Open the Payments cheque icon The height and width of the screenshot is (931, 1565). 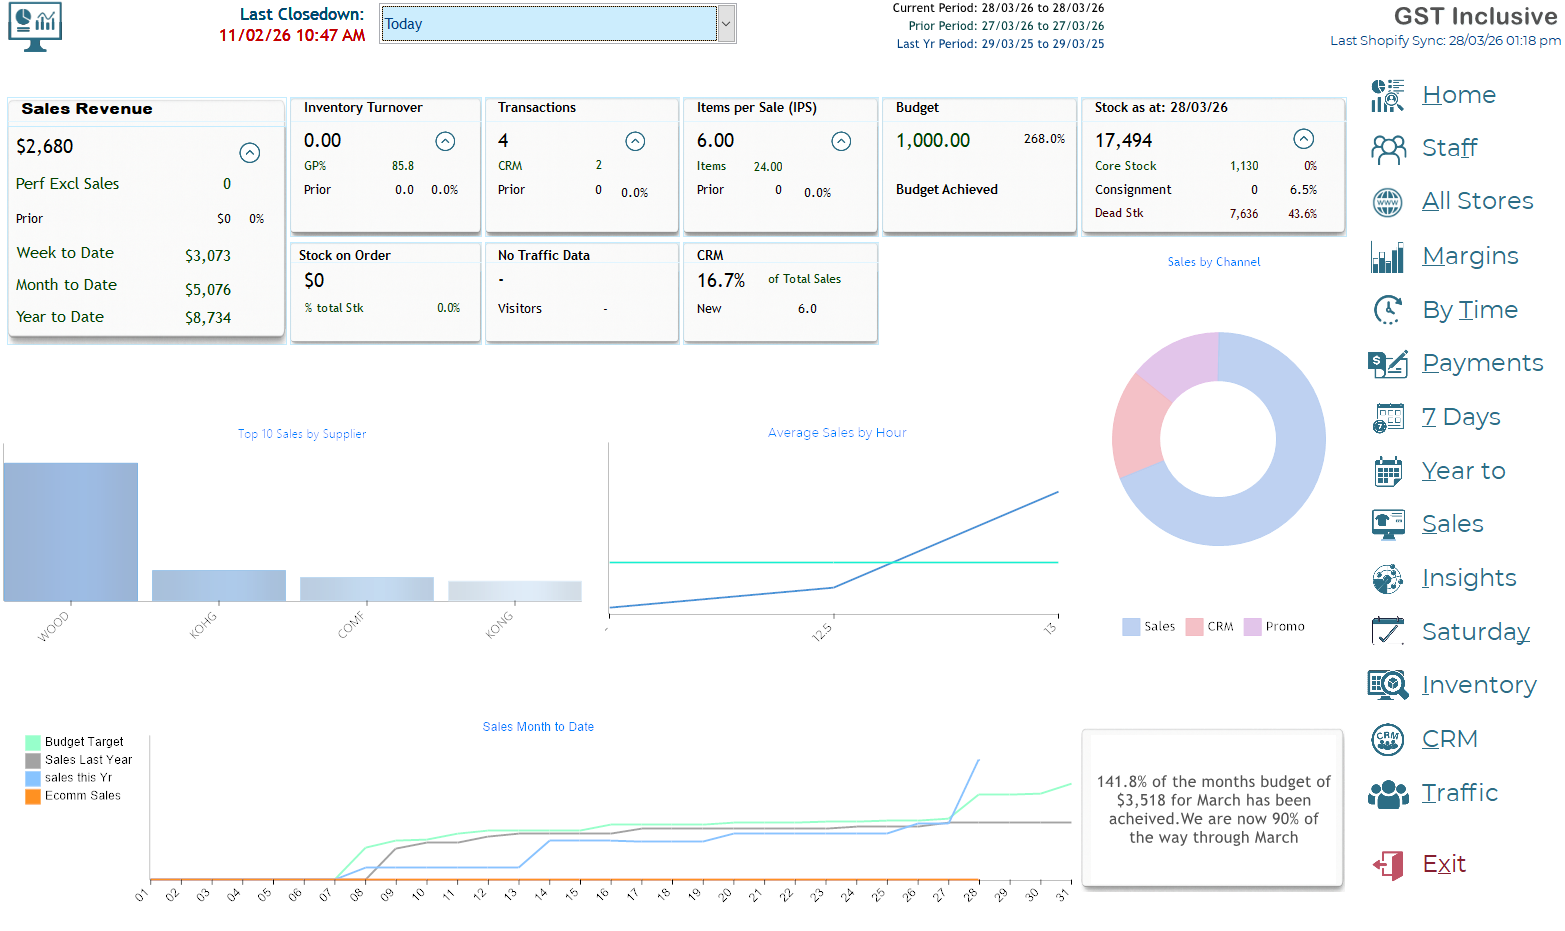(1387, 364)
